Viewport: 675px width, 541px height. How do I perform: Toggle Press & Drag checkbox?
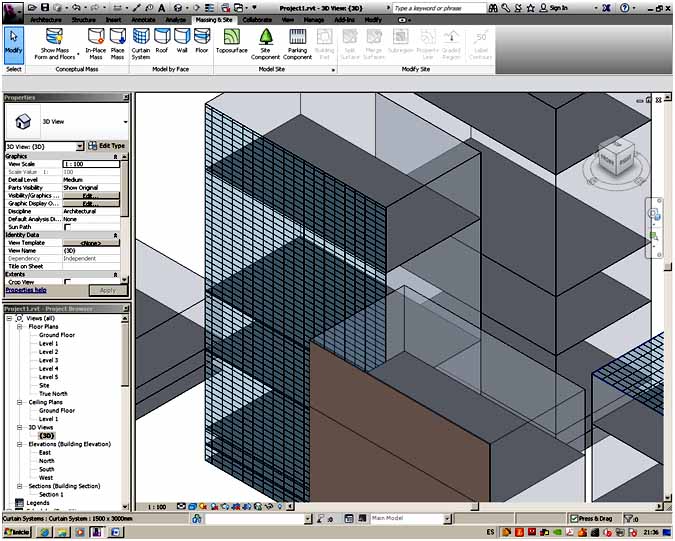[573, 519]
